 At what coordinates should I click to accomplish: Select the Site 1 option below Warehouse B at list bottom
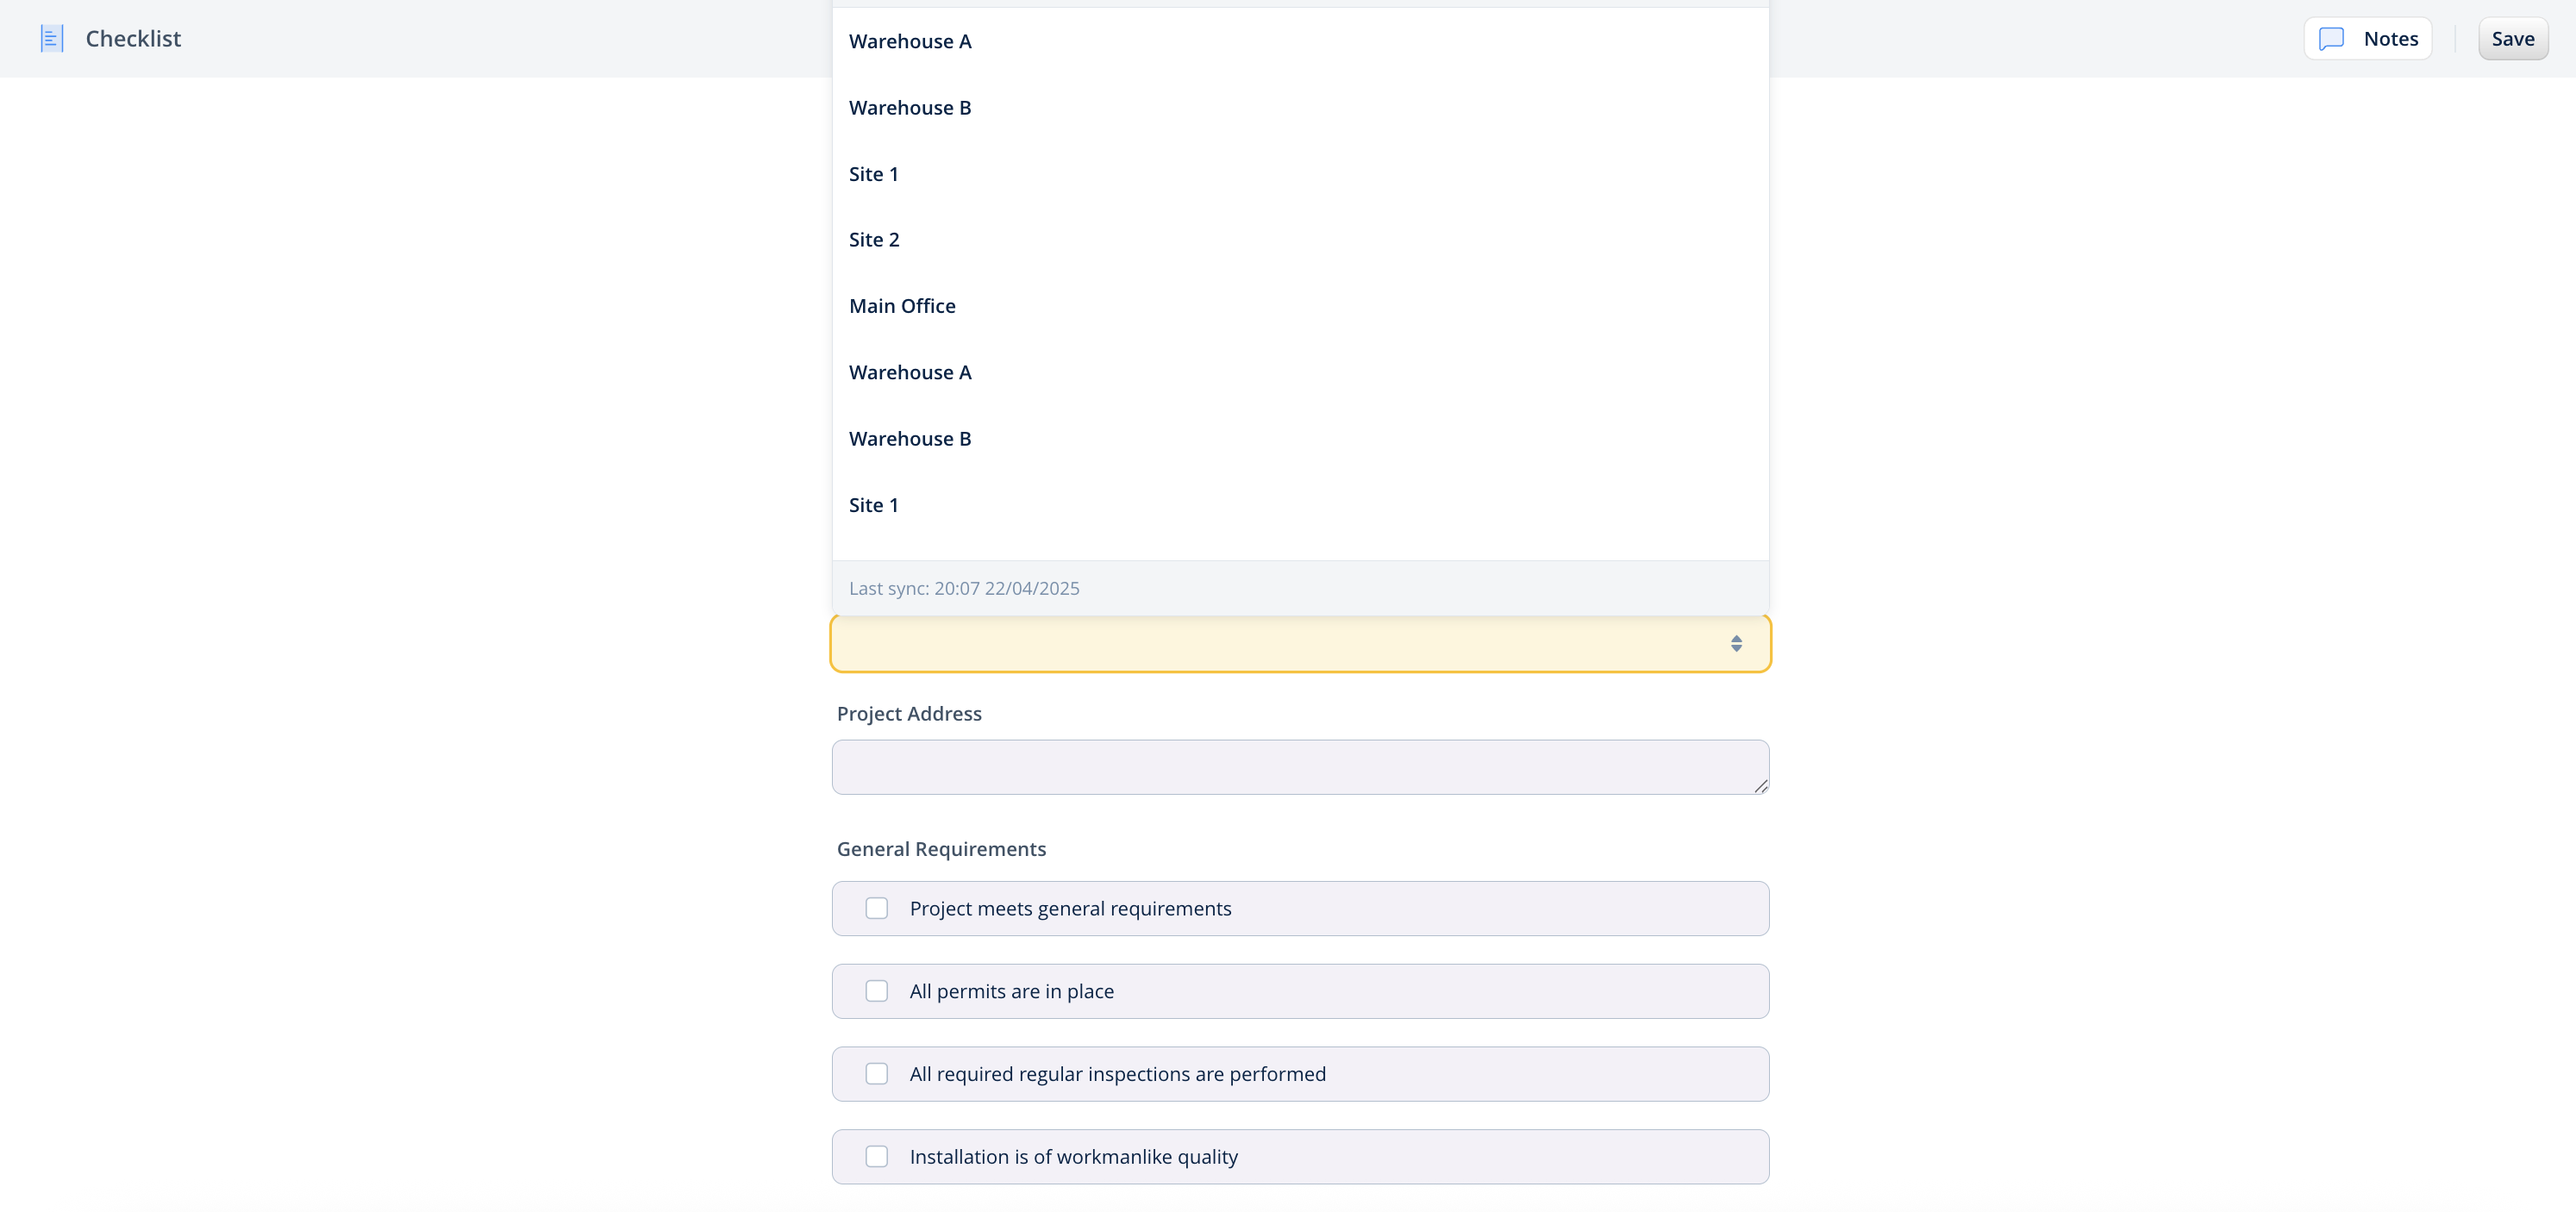coord(873,505)
